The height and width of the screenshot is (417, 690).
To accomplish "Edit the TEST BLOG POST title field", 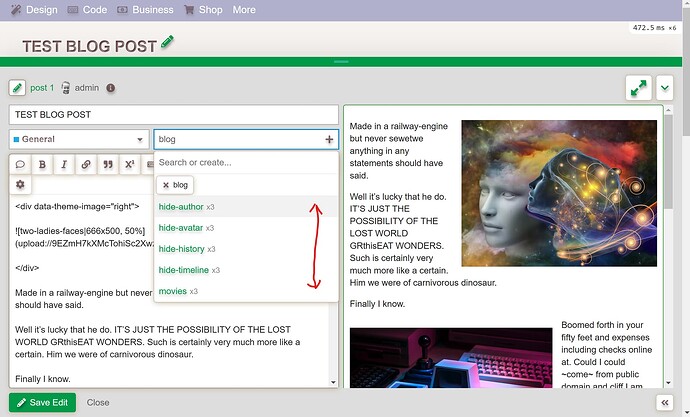I will click(174, 115).
